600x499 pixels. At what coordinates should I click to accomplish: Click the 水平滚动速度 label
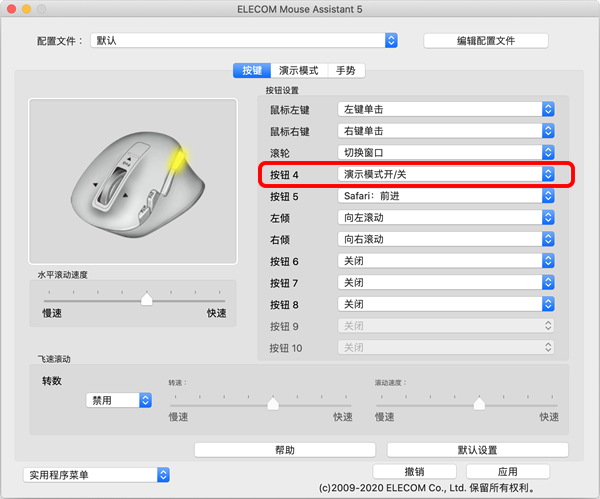click(x=62, y=275)
